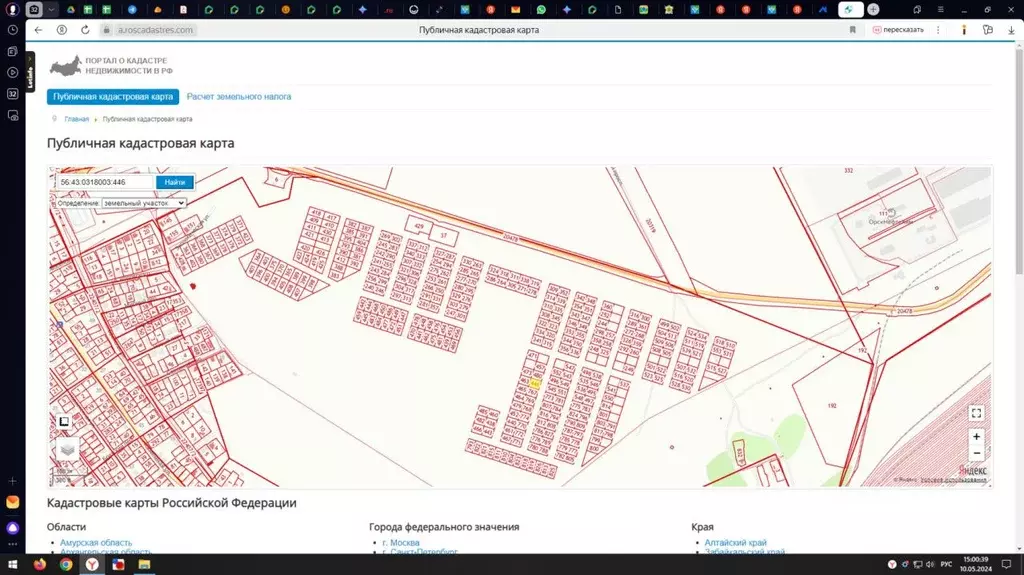This screenshot has width=1024, height=575.
Task: Open the Алтайский край link
Action: coord(735,542)
